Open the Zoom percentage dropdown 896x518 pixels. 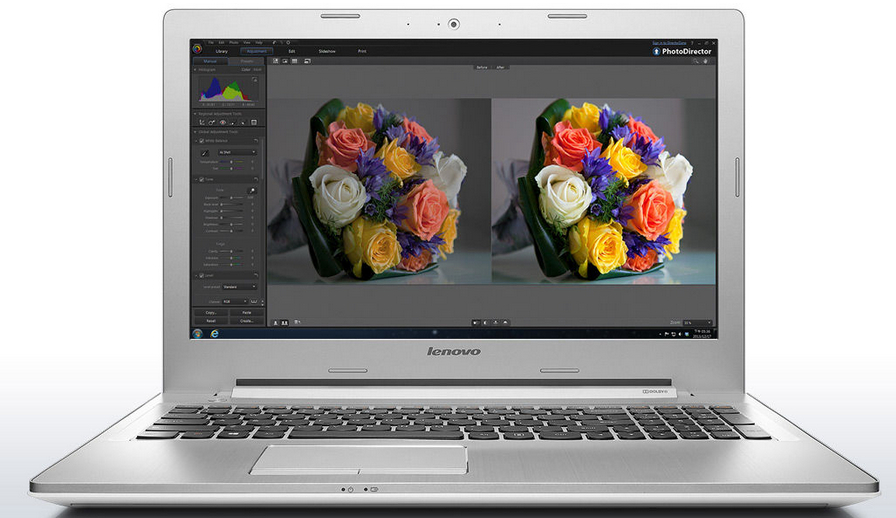click(x=698, y=322)
